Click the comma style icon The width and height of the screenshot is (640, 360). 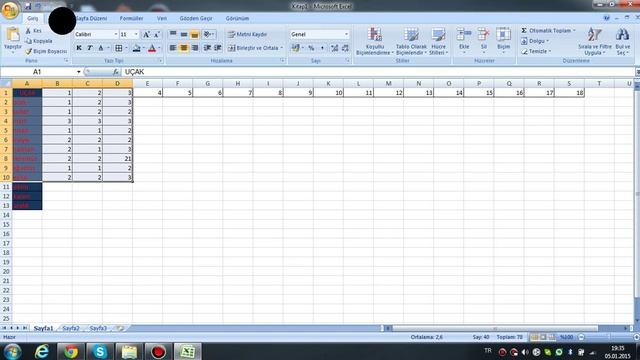click(322, 48)
